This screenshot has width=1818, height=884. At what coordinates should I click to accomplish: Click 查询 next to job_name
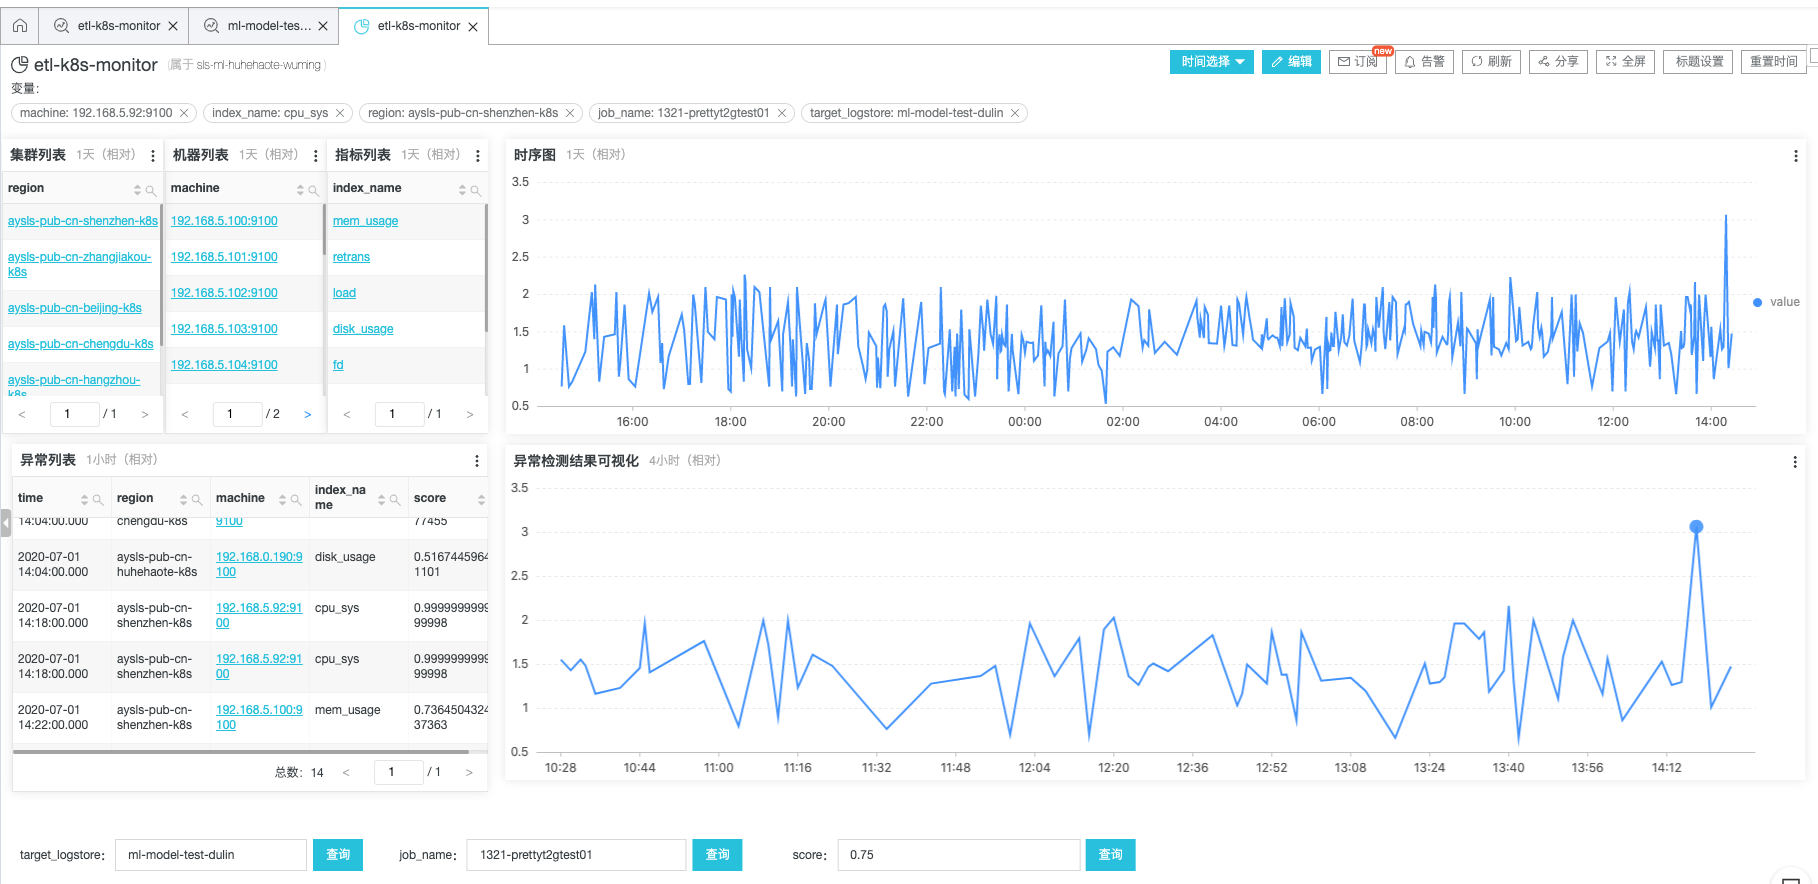pos(717,855)
